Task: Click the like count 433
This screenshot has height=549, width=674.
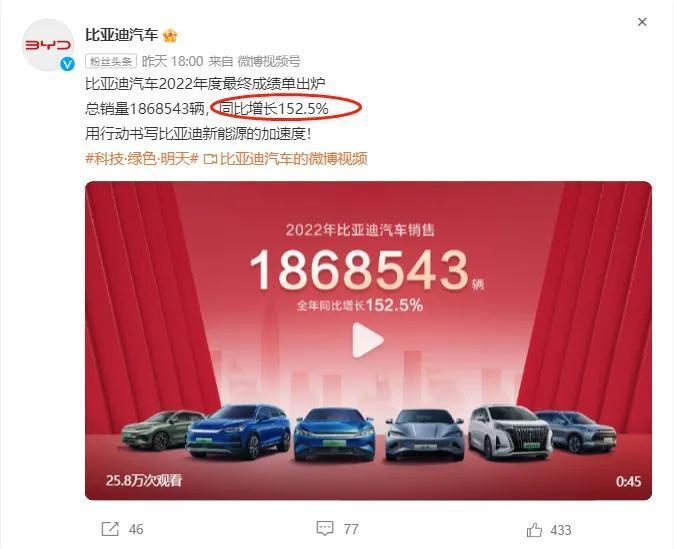Action: click(561, 530)
